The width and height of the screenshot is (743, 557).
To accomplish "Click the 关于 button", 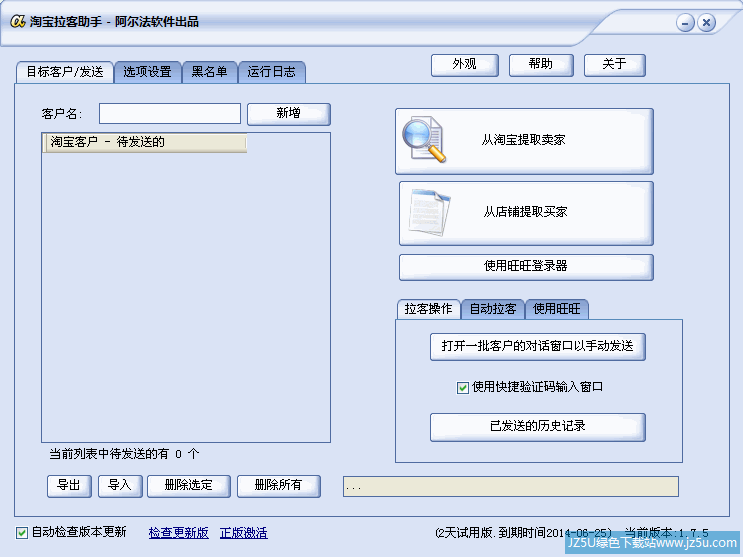I will [x=615, y=64].
